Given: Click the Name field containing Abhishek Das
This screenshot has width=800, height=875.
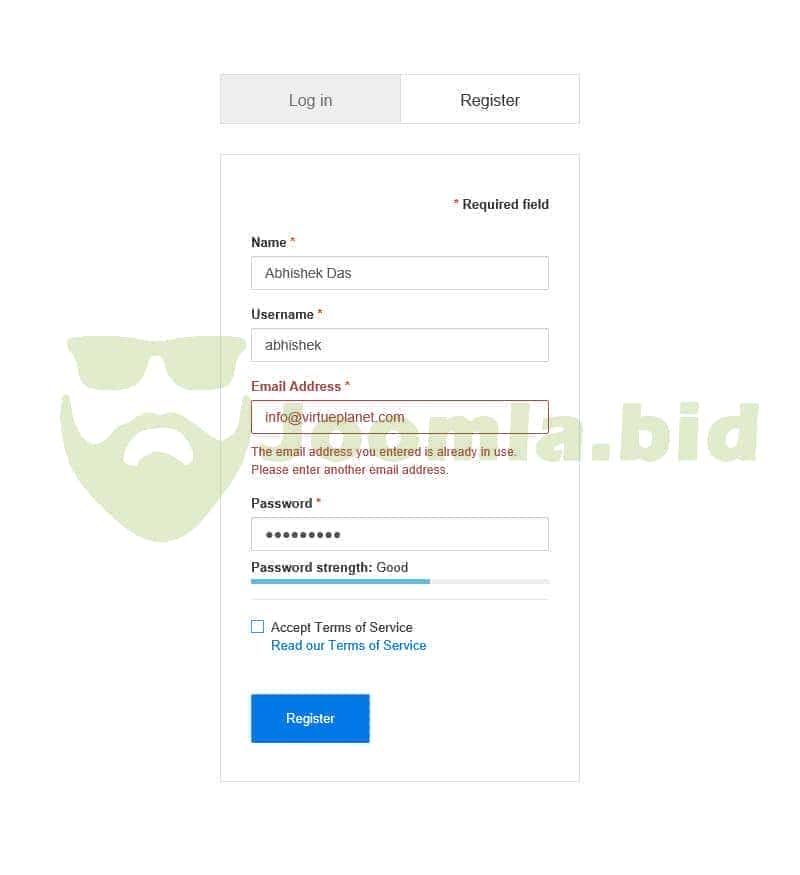Looking at the screenshot, I should pyautogui.click(x=399, y=273).
